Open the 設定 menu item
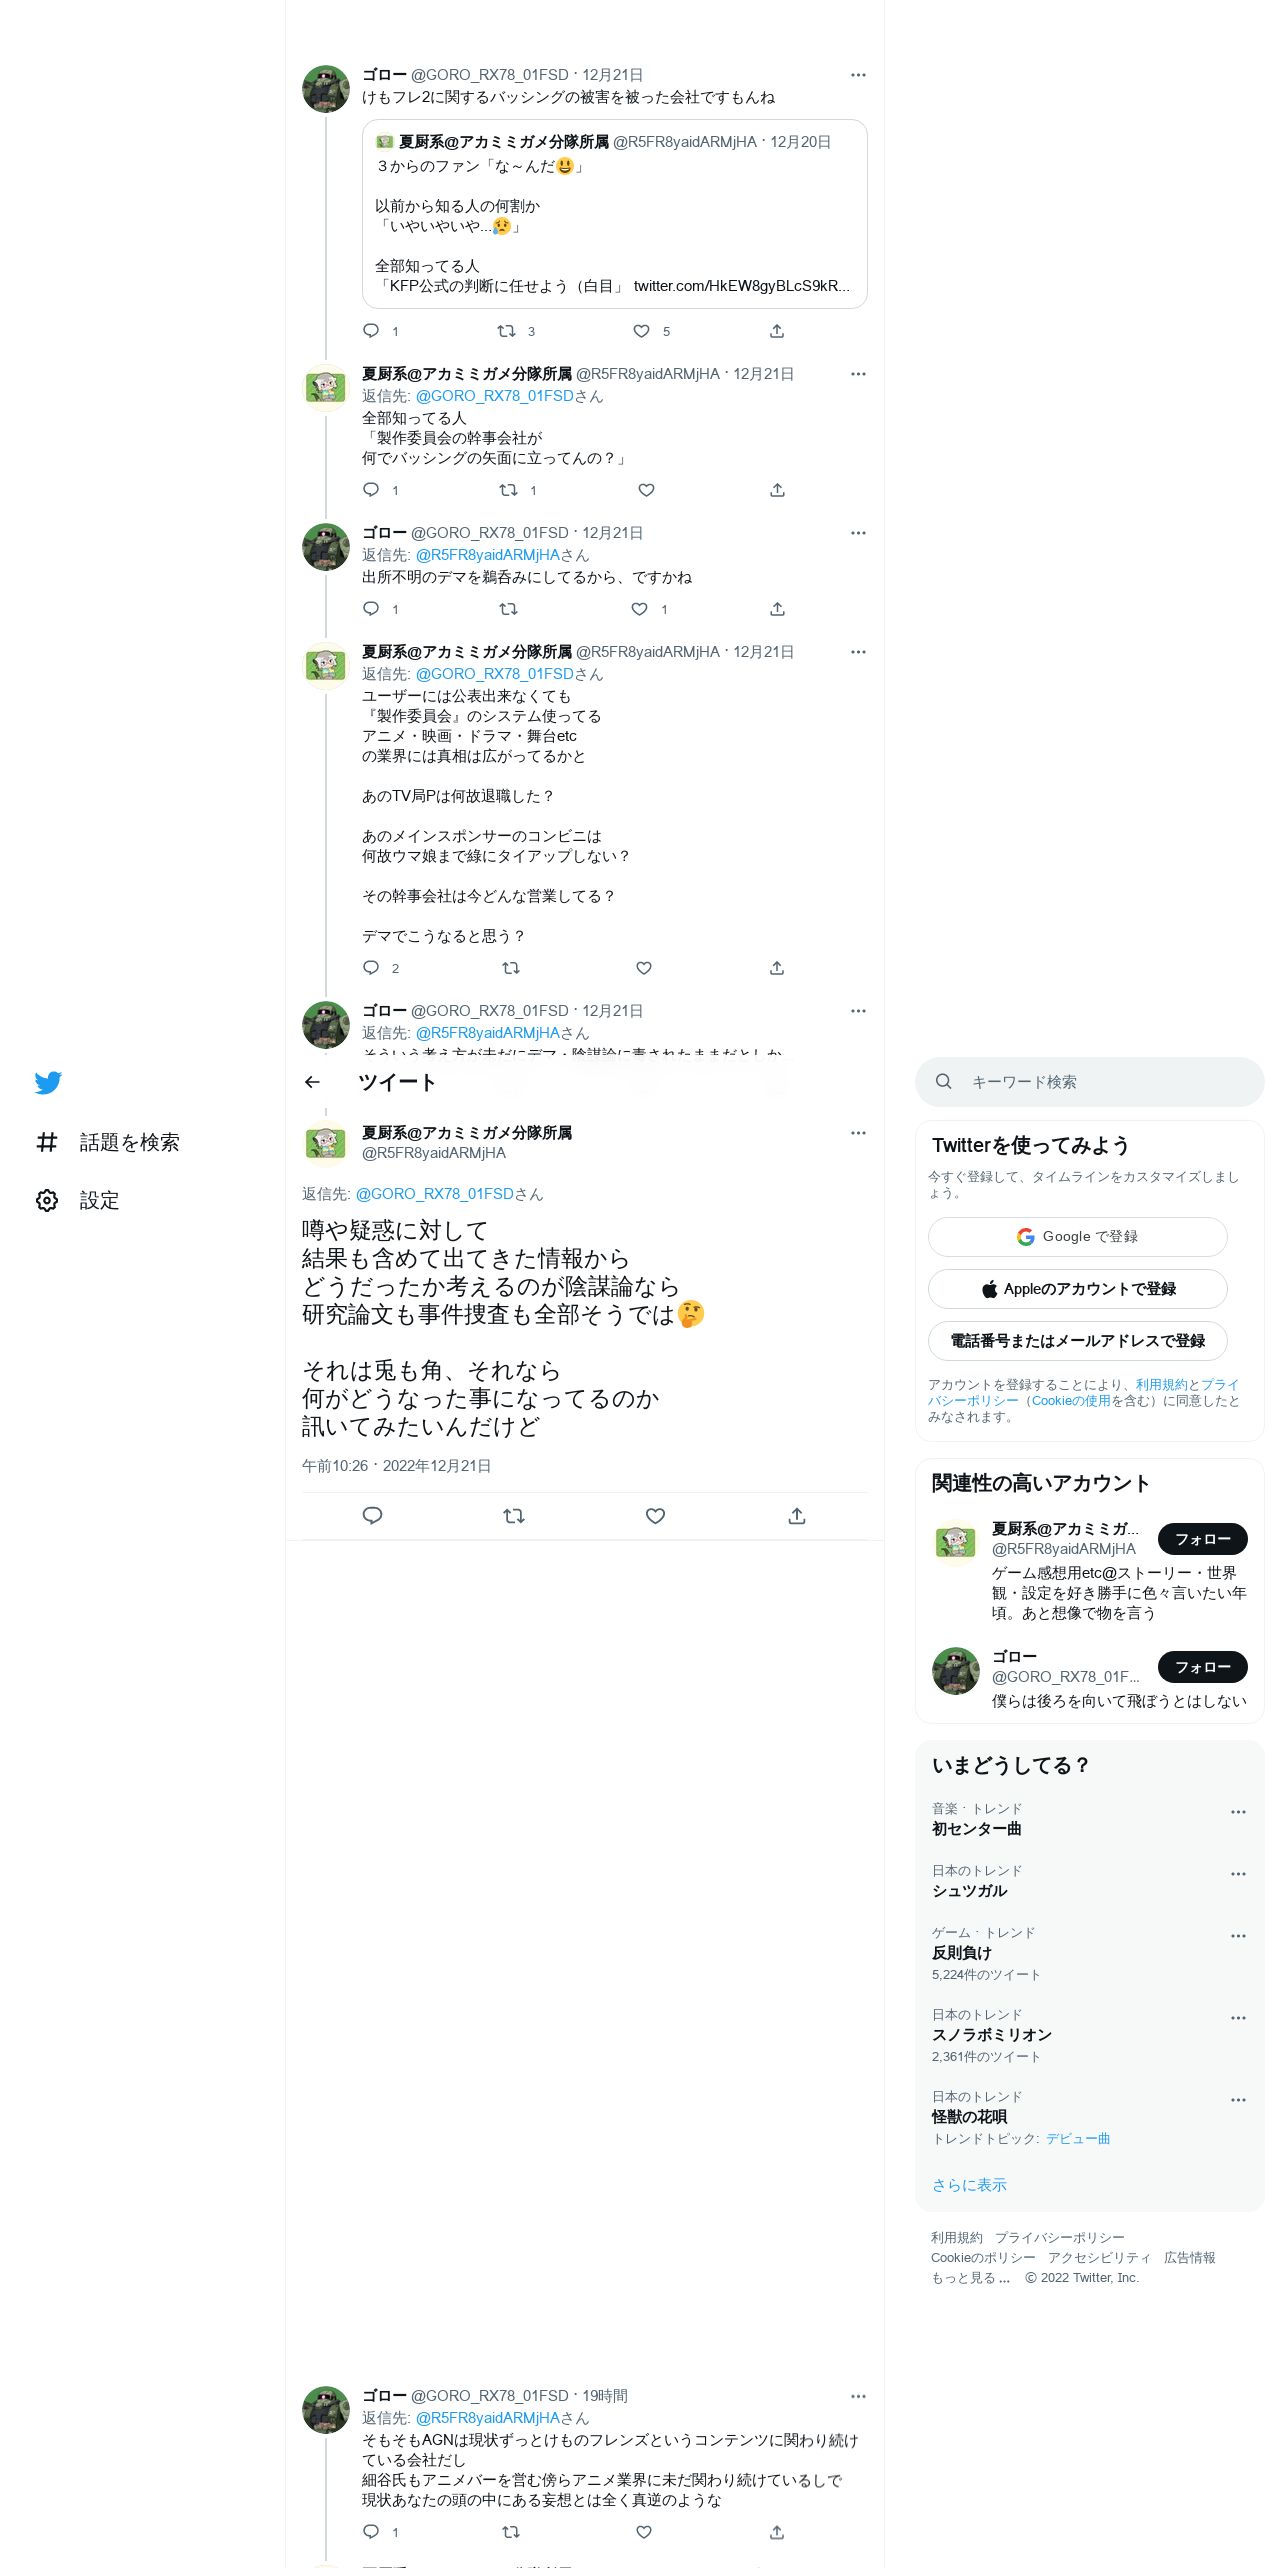1284x2568 pixels. (99, 1200)
